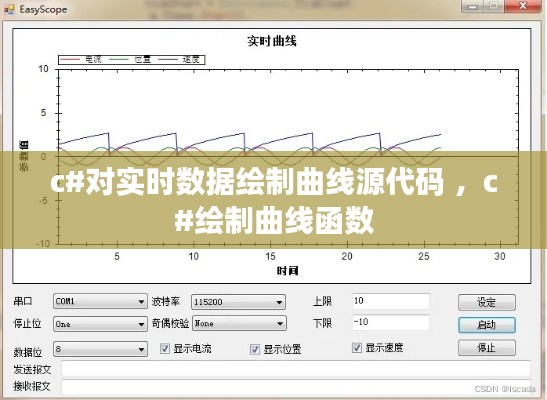Toggle the 显示位置 checkbox
This screenshot has height=400, width=547.
(255, 349)
